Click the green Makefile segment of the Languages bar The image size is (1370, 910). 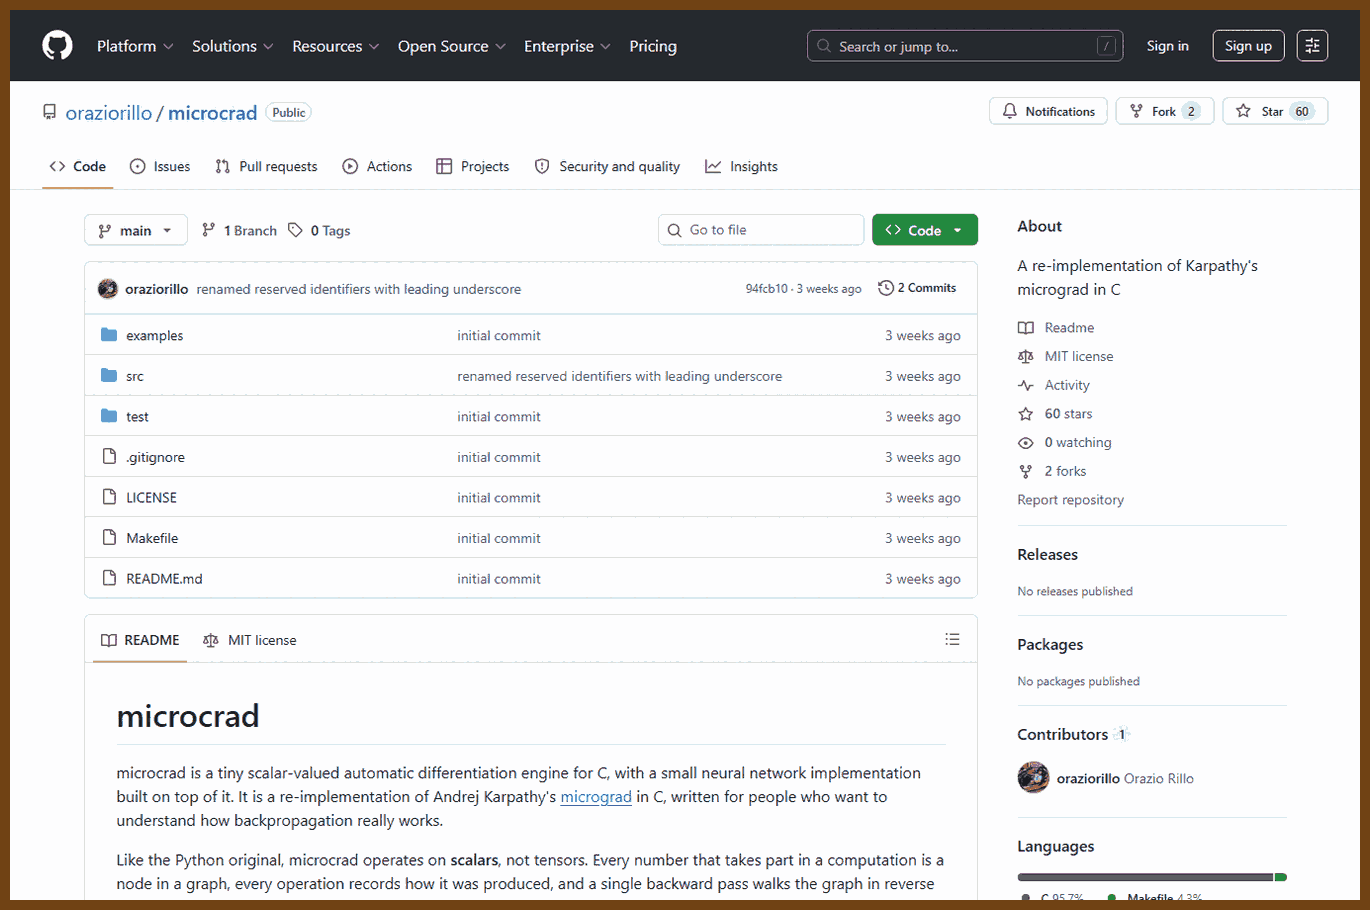click(x=1281, y=877)
